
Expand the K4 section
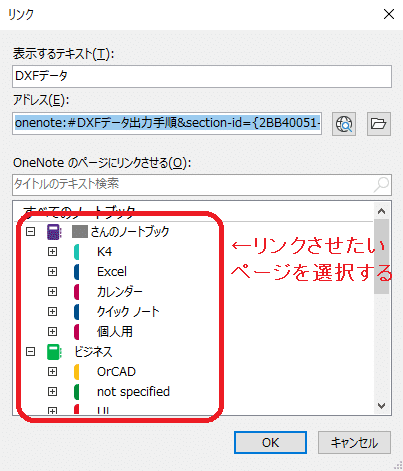(x=52, y=251)
